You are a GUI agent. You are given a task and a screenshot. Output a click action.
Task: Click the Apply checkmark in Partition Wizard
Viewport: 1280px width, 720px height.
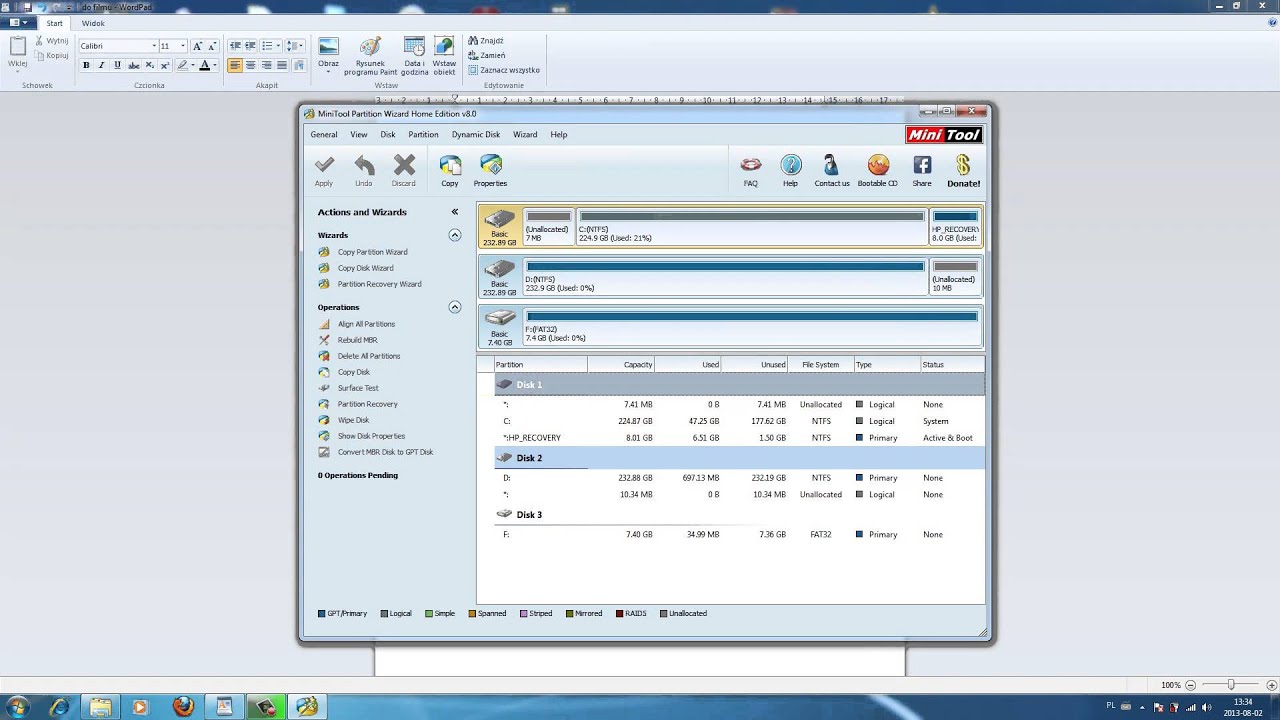[x=324, y=170]
